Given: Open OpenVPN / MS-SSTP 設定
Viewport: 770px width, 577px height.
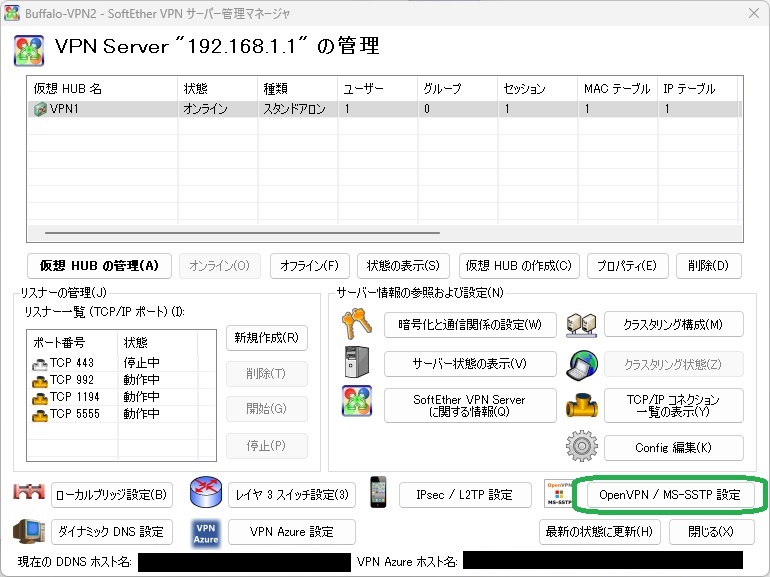Looking at the screenshot, I should tap(670, 495).
